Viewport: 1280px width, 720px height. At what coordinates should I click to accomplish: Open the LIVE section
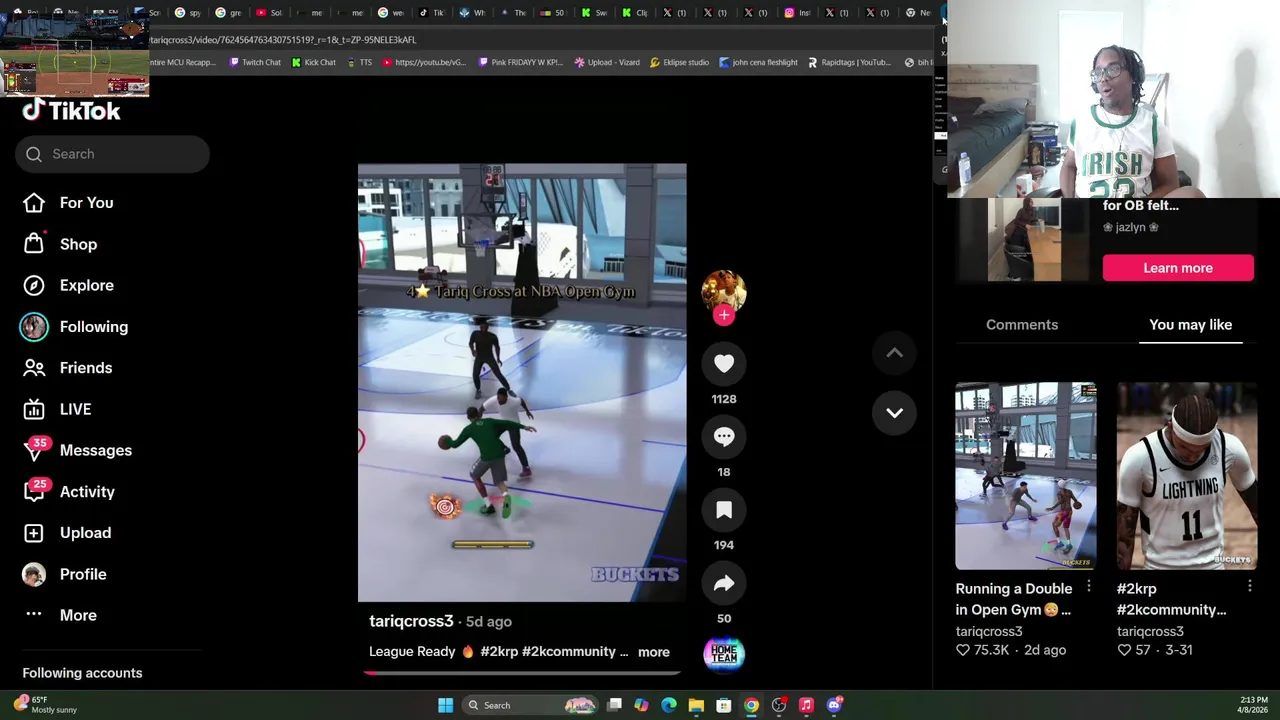[57, 409]
